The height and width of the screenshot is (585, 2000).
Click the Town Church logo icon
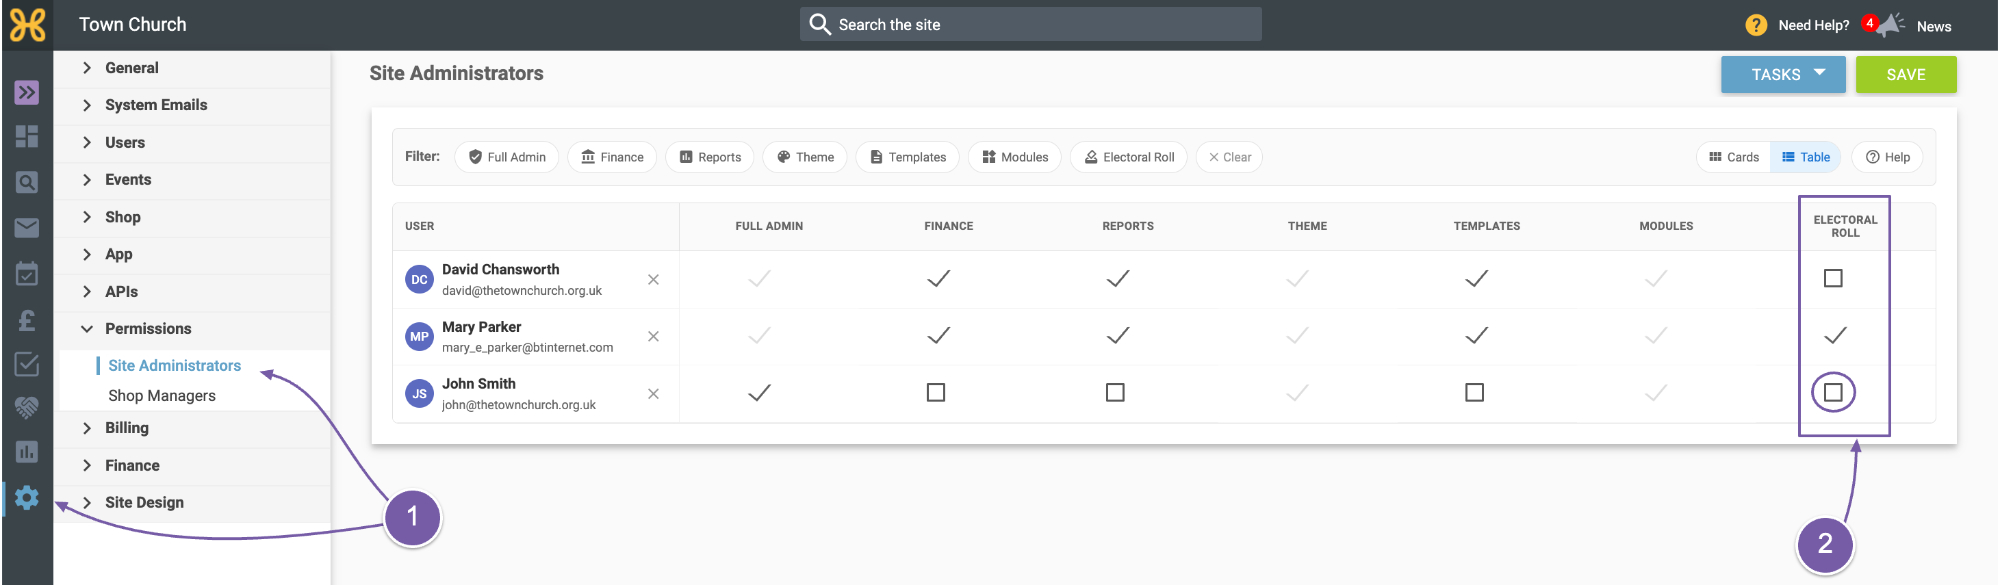(x=27, y=25)
